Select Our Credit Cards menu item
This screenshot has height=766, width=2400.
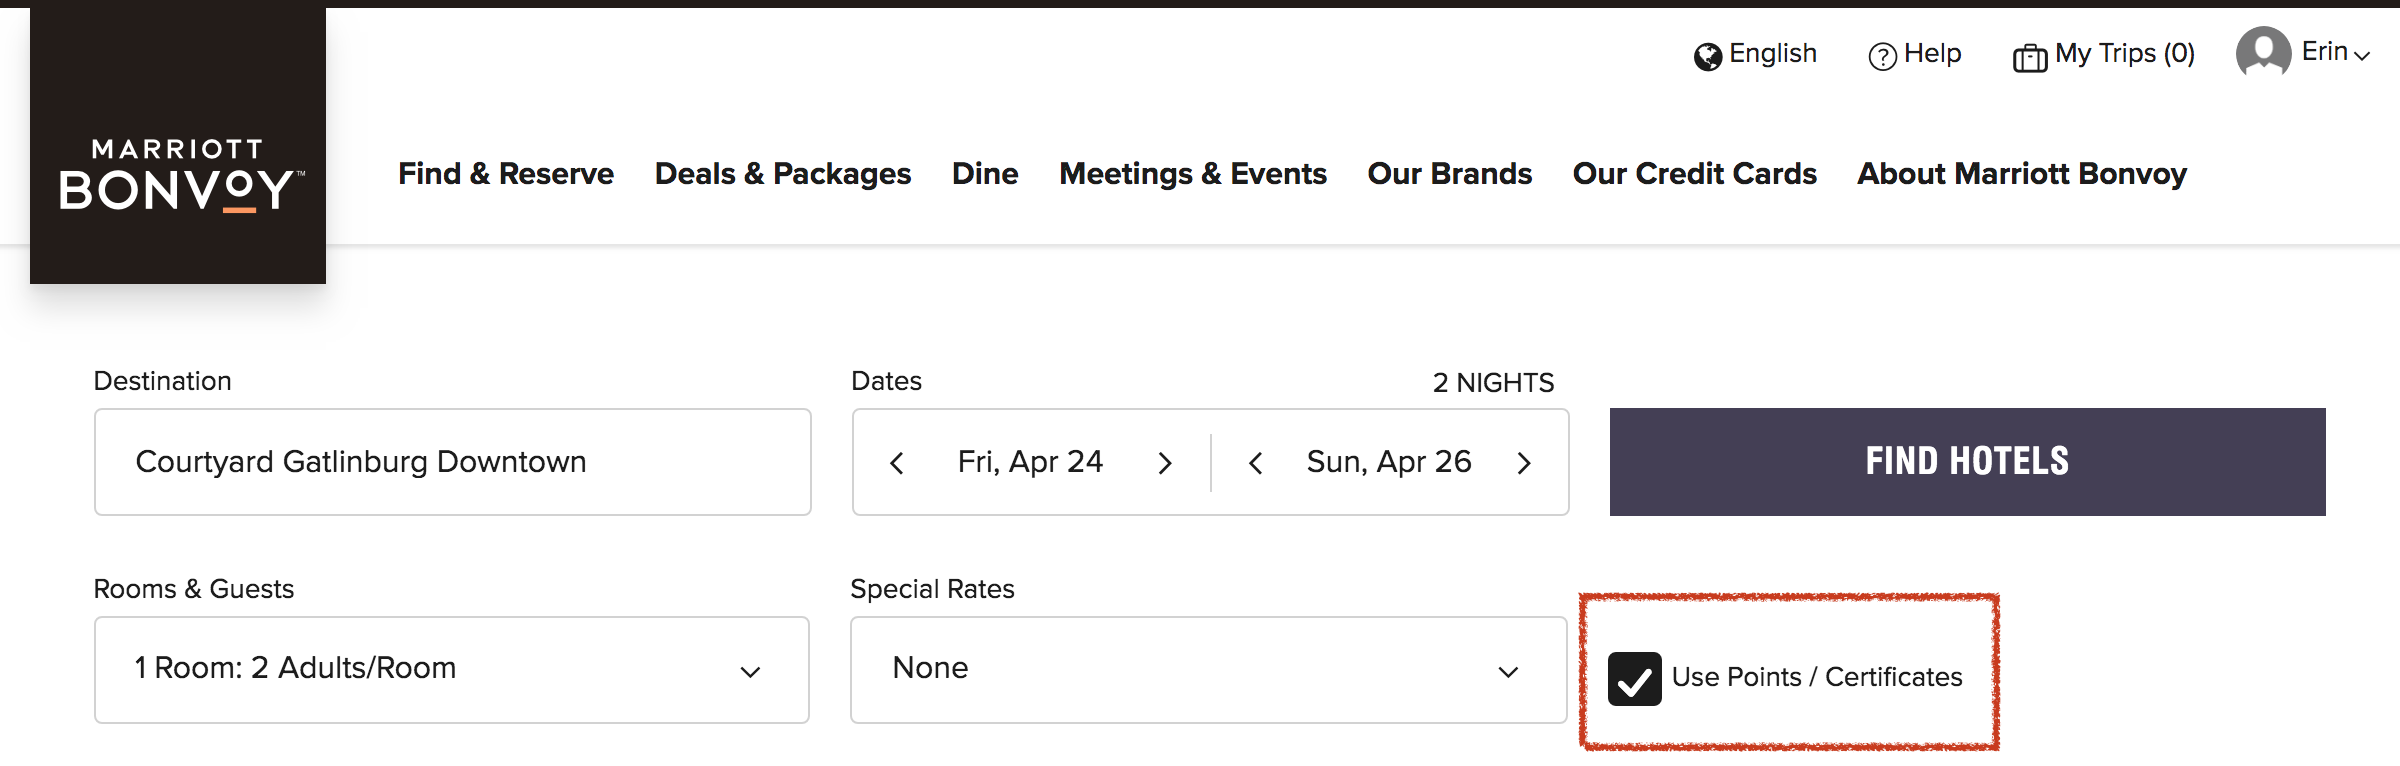click(x=1695, y=174)
